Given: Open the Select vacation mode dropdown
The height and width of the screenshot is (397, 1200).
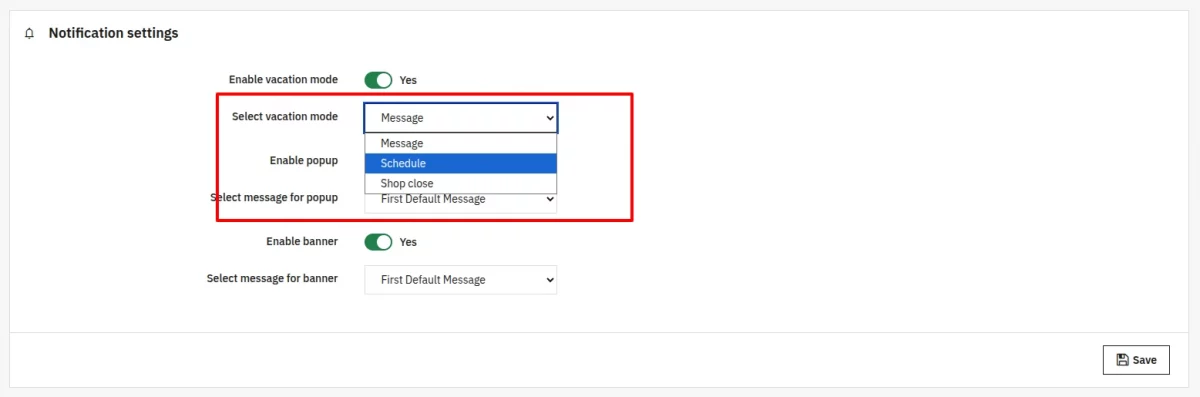Looking at the screenshot, I should (x=461, y=118).
